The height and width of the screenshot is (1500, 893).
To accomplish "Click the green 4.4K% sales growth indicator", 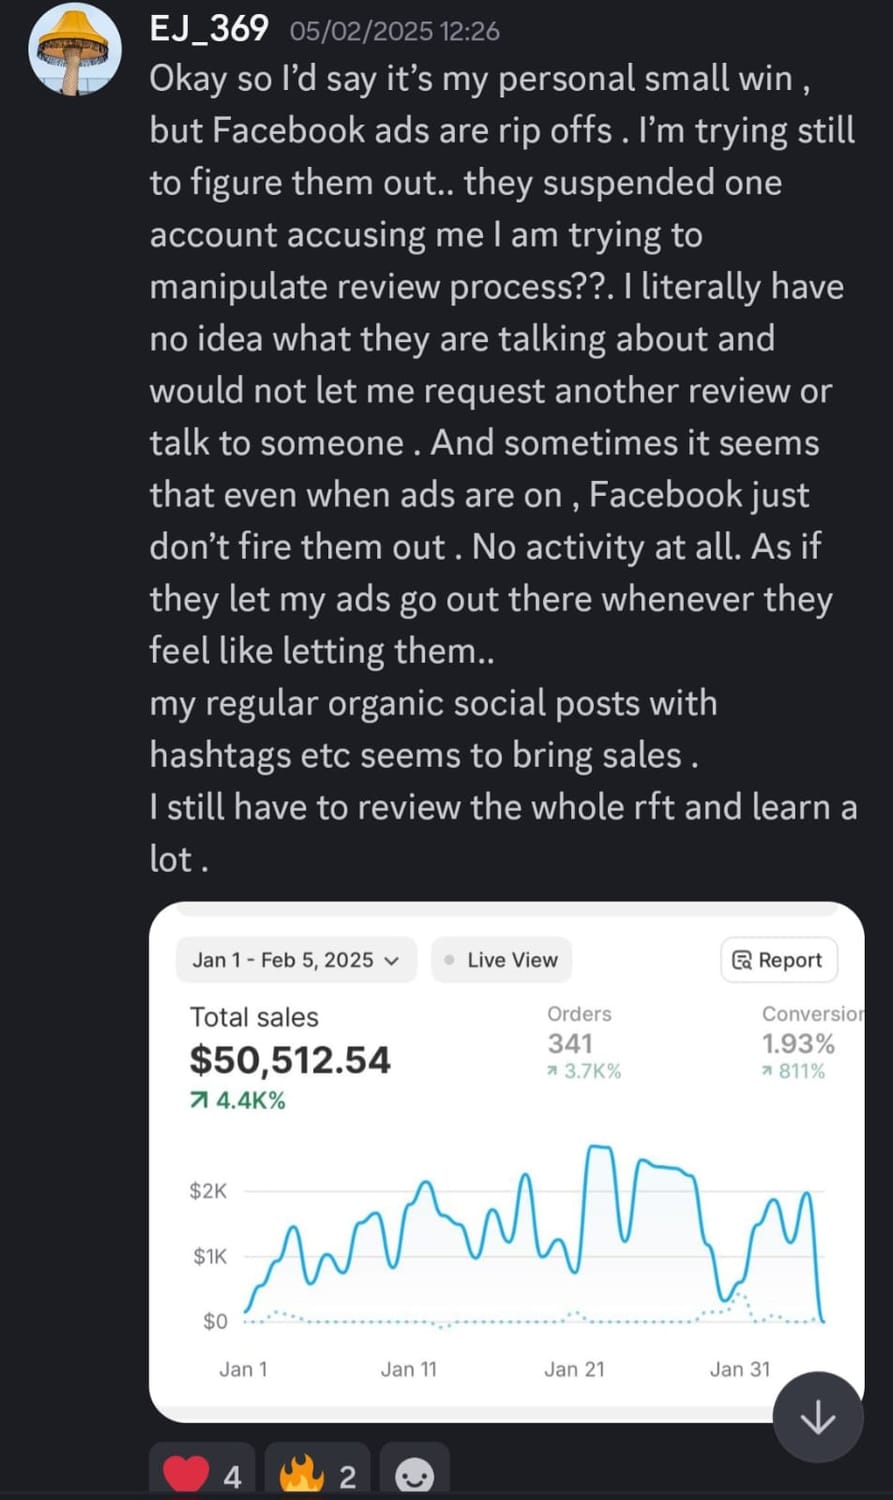I will tap(238, 1101).
